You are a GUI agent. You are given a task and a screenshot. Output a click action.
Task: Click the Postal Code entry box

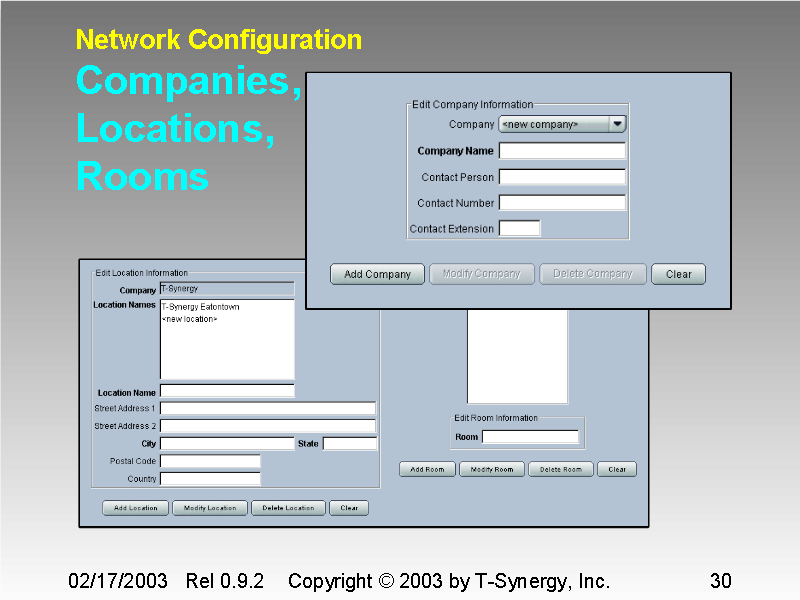tap(208, 461)
